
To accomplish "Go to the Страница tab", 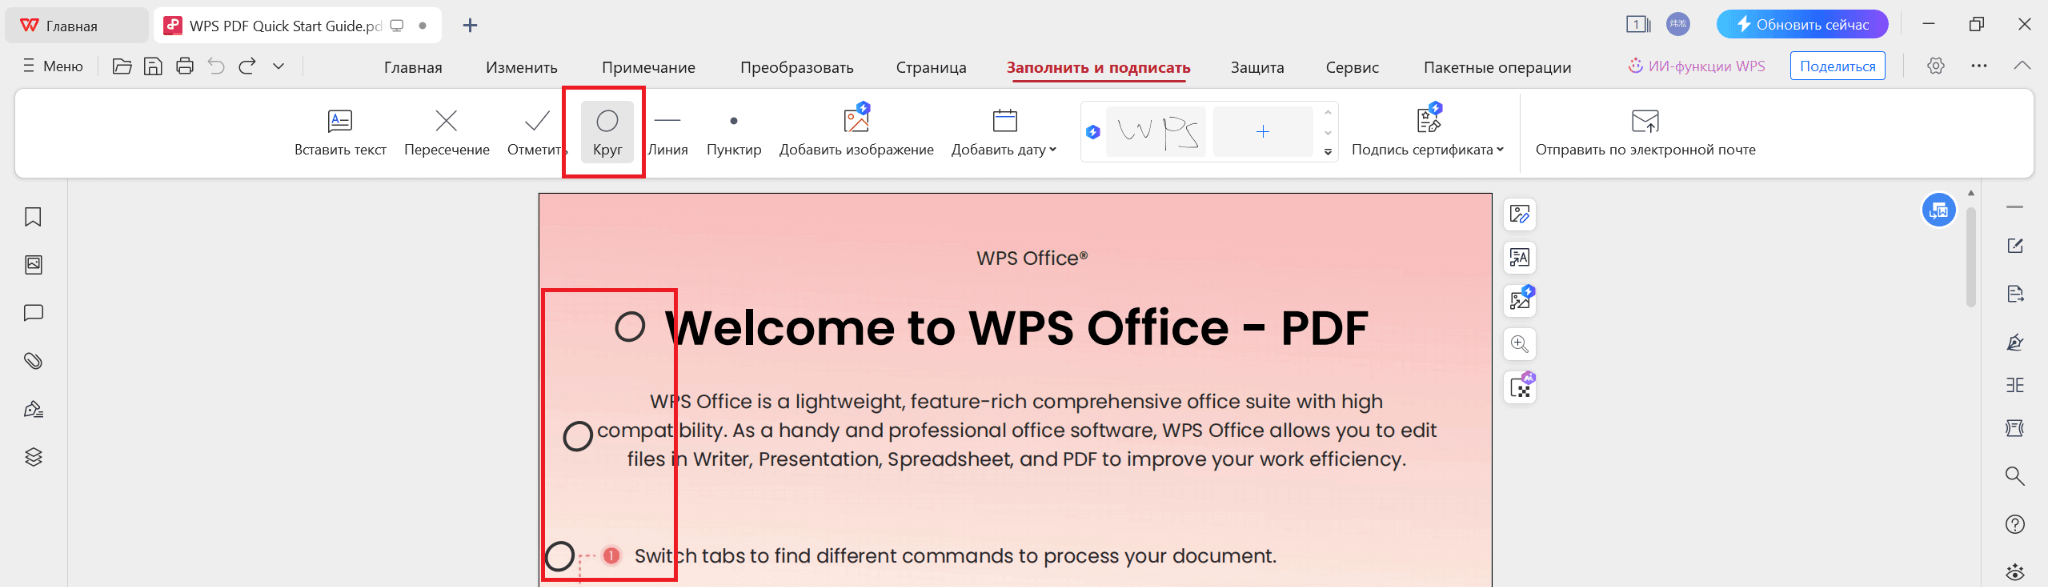I will [x=931, y=67].
